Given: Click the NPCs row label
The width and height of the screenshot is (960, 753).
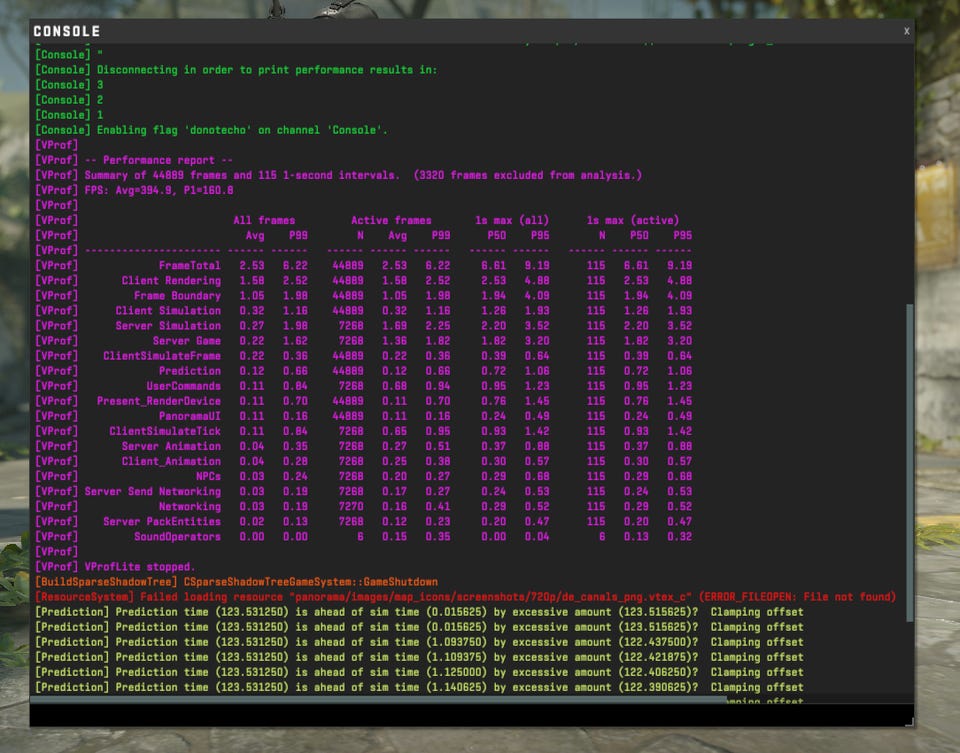Looking at the screenshot, I should [208, 476].
